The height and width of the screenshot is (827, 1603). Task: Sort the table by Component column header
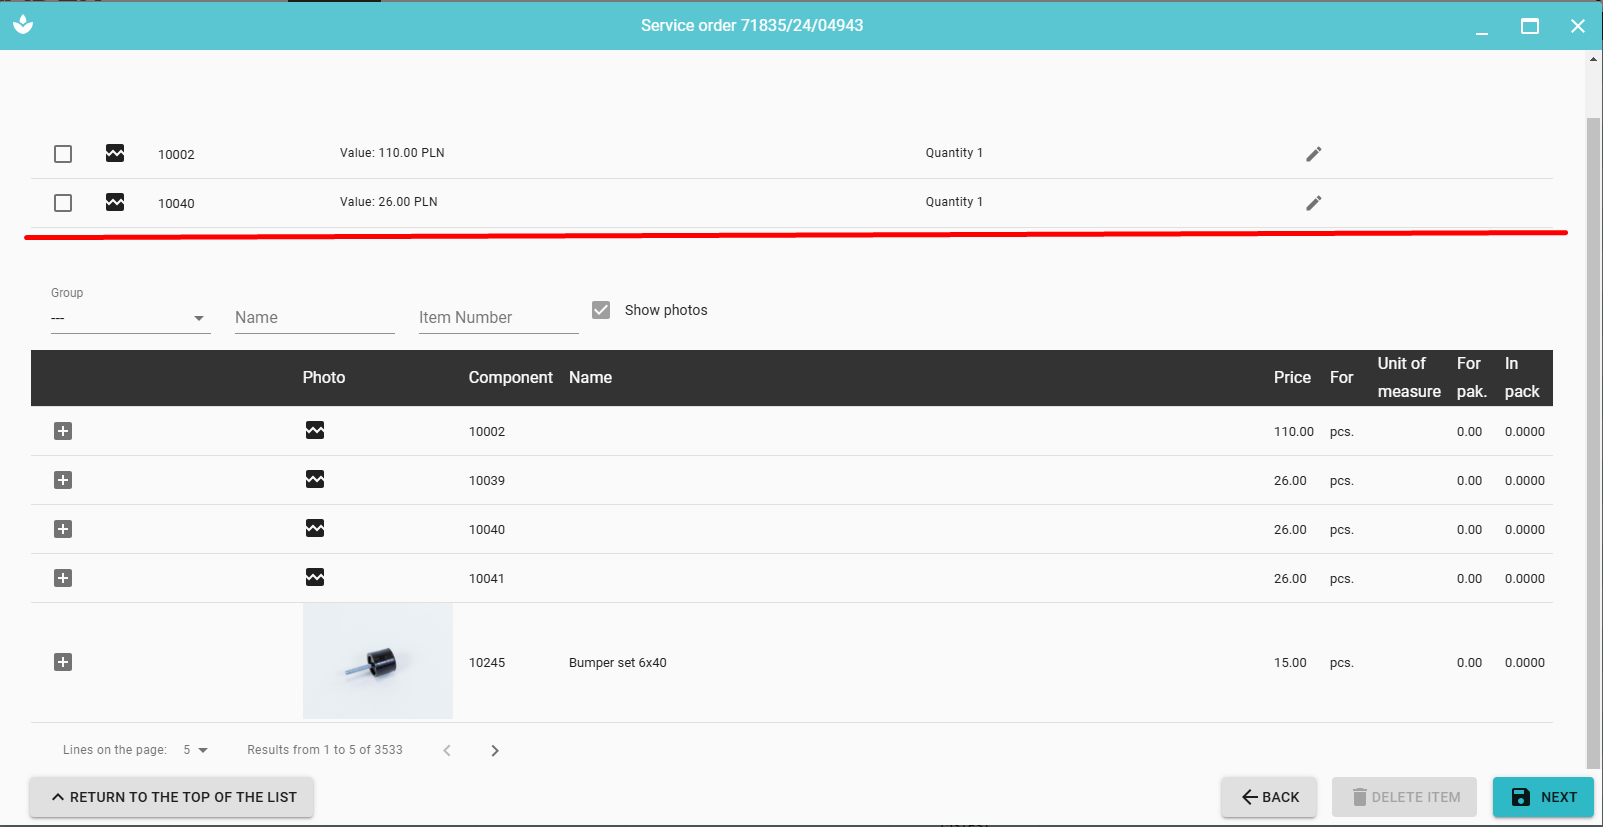510,377
